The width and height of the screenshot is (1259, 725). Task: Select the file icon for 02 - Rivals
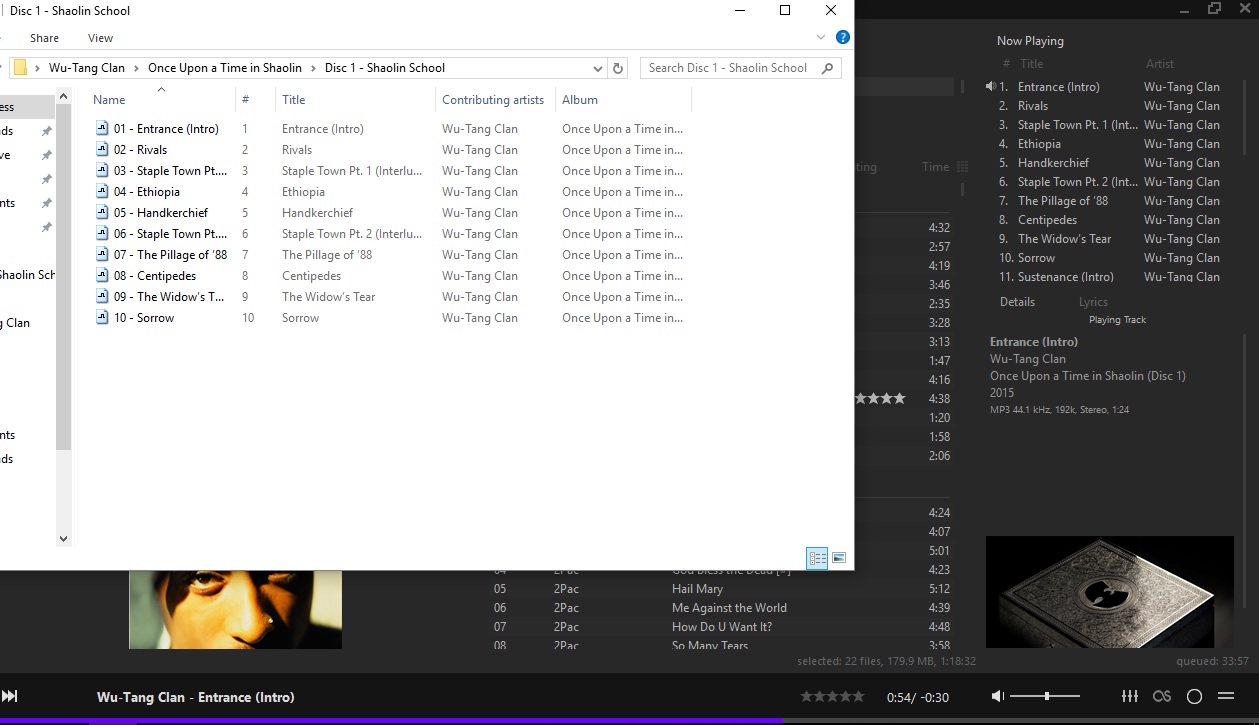pyautogui.click(x=102, y=149)
